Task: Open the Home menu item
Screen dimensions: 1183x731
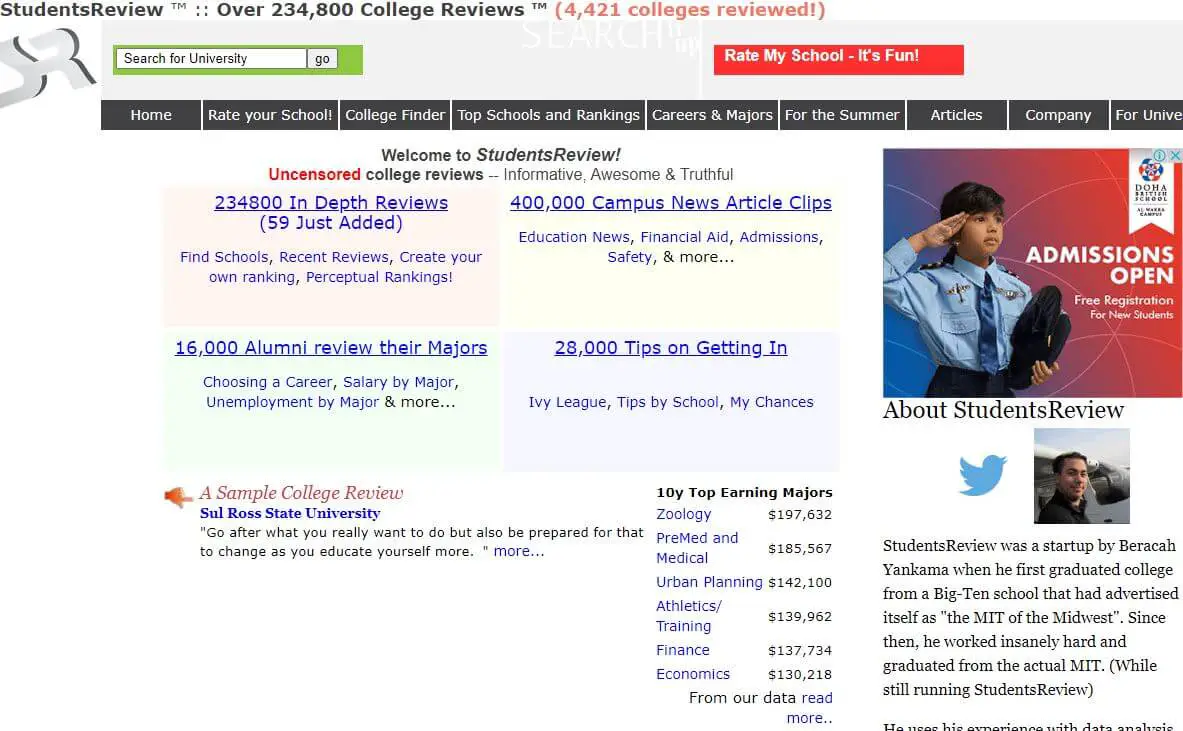Action: coord(151,115)
